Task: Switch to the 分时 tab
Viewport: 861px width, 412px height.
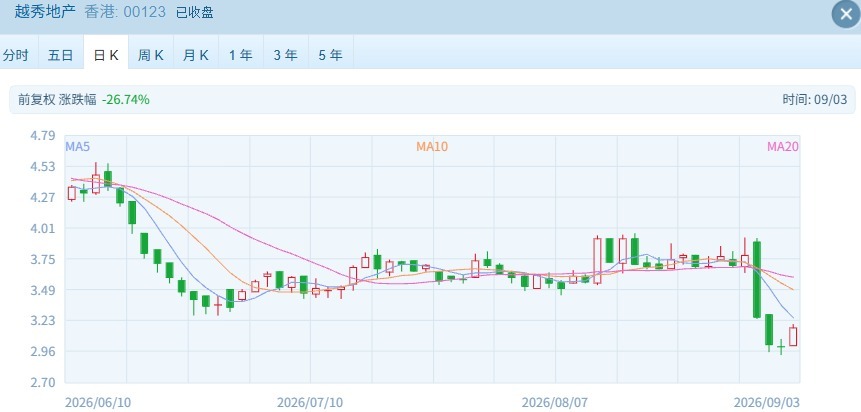Action: tap(16, 54)
